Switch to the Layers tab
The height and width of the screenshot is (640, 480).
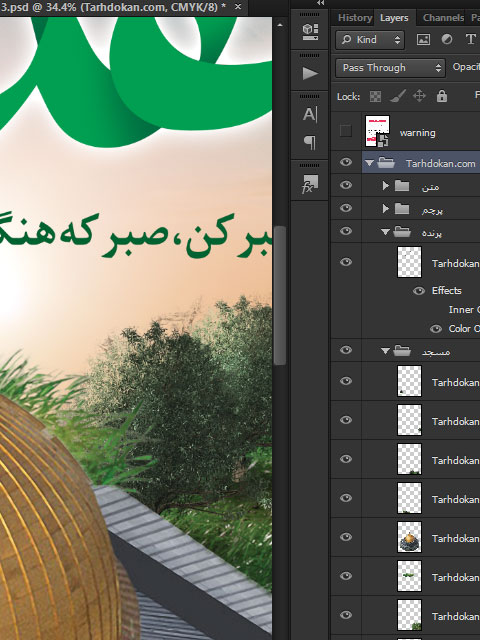tap(394, 18)
